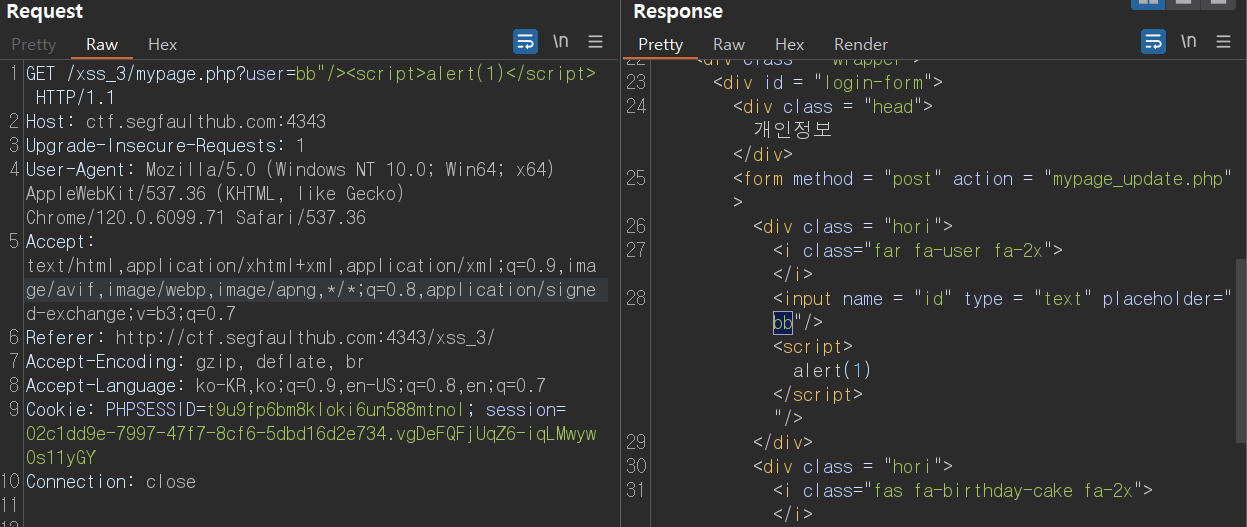1247x527 pixels.
Task: Click the Cookie: PHPSESSID header line
Action: (296, 410)
